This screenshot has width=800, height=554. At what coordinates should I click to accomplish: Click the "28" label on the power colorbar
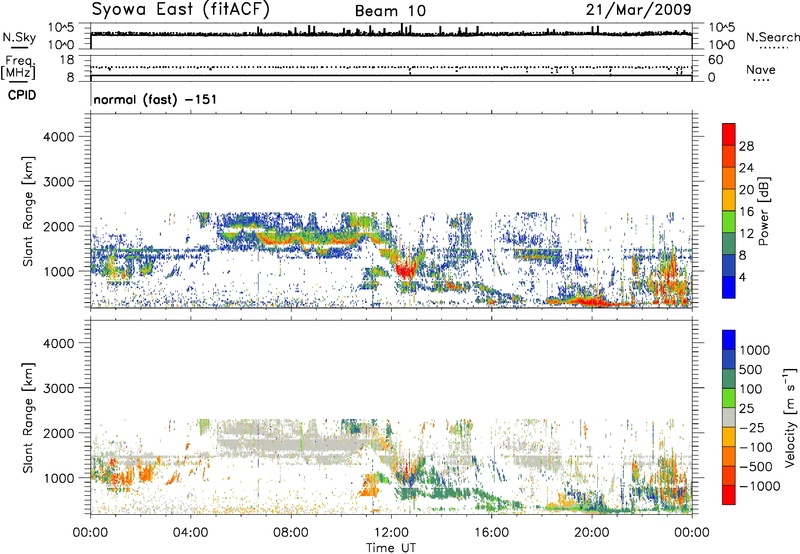746,146
